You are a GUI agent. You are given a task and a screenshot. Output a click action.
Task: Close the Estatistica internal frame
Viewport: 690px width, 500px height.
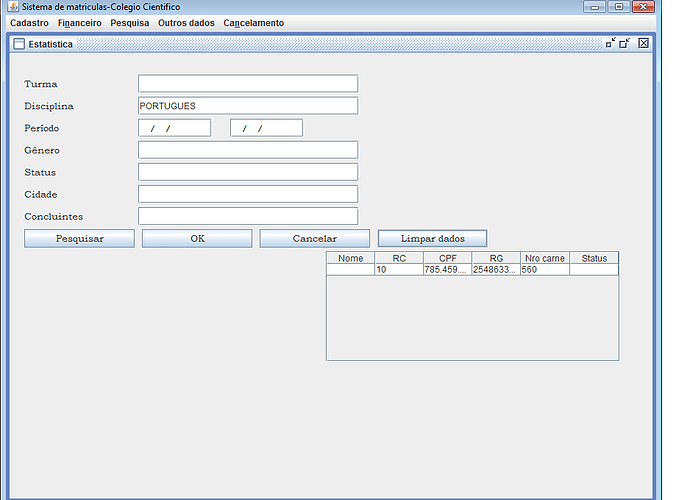(x=643, y=43)
